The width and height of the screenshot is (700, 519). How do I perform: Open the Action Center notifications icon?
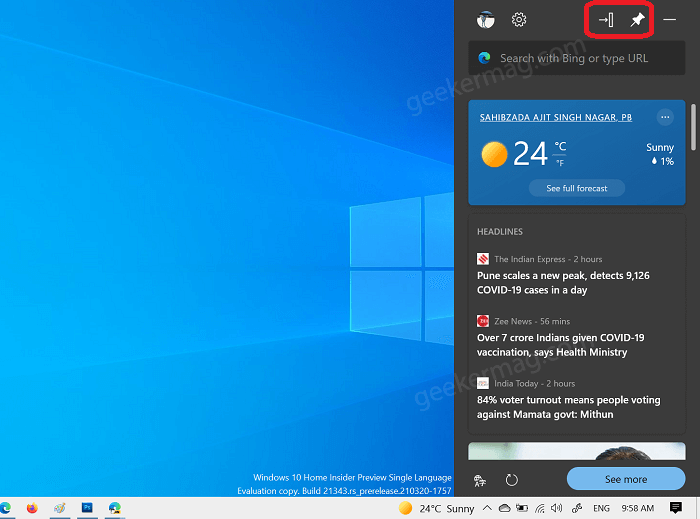pyautogui.click(x=675, y=508)
